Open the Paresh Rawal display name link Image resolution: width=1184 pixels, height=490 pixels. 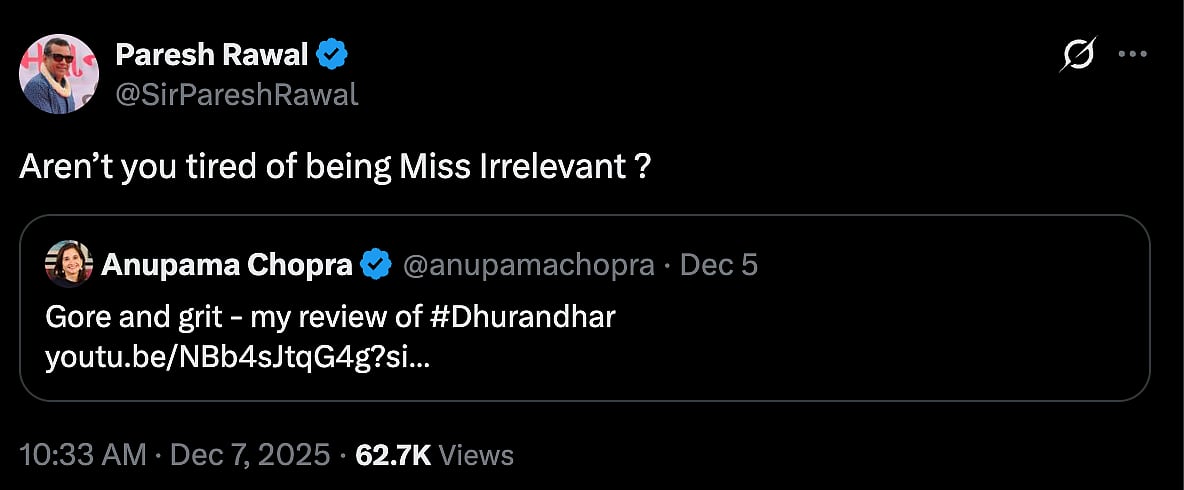point(212,56)
